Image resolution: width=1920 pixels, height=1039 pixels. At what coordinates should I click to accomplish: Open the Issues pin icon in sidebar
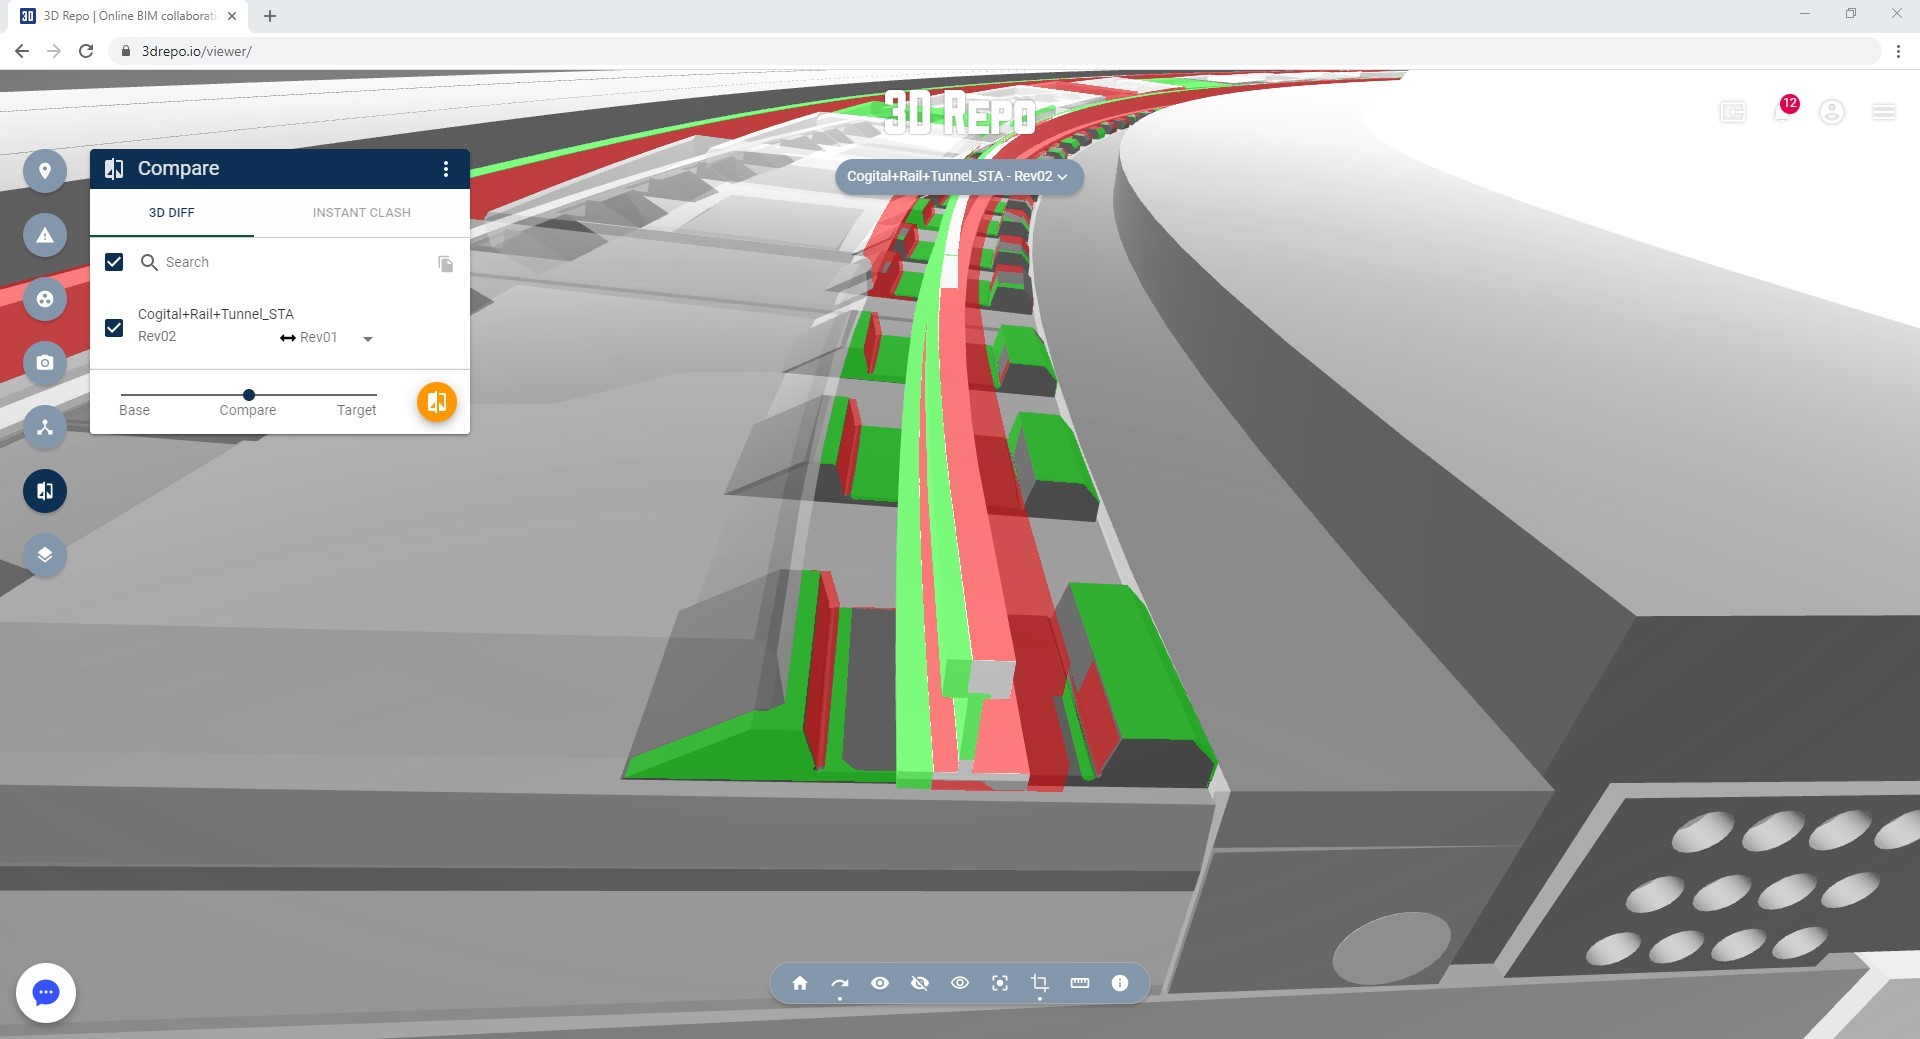click(45, 171)
